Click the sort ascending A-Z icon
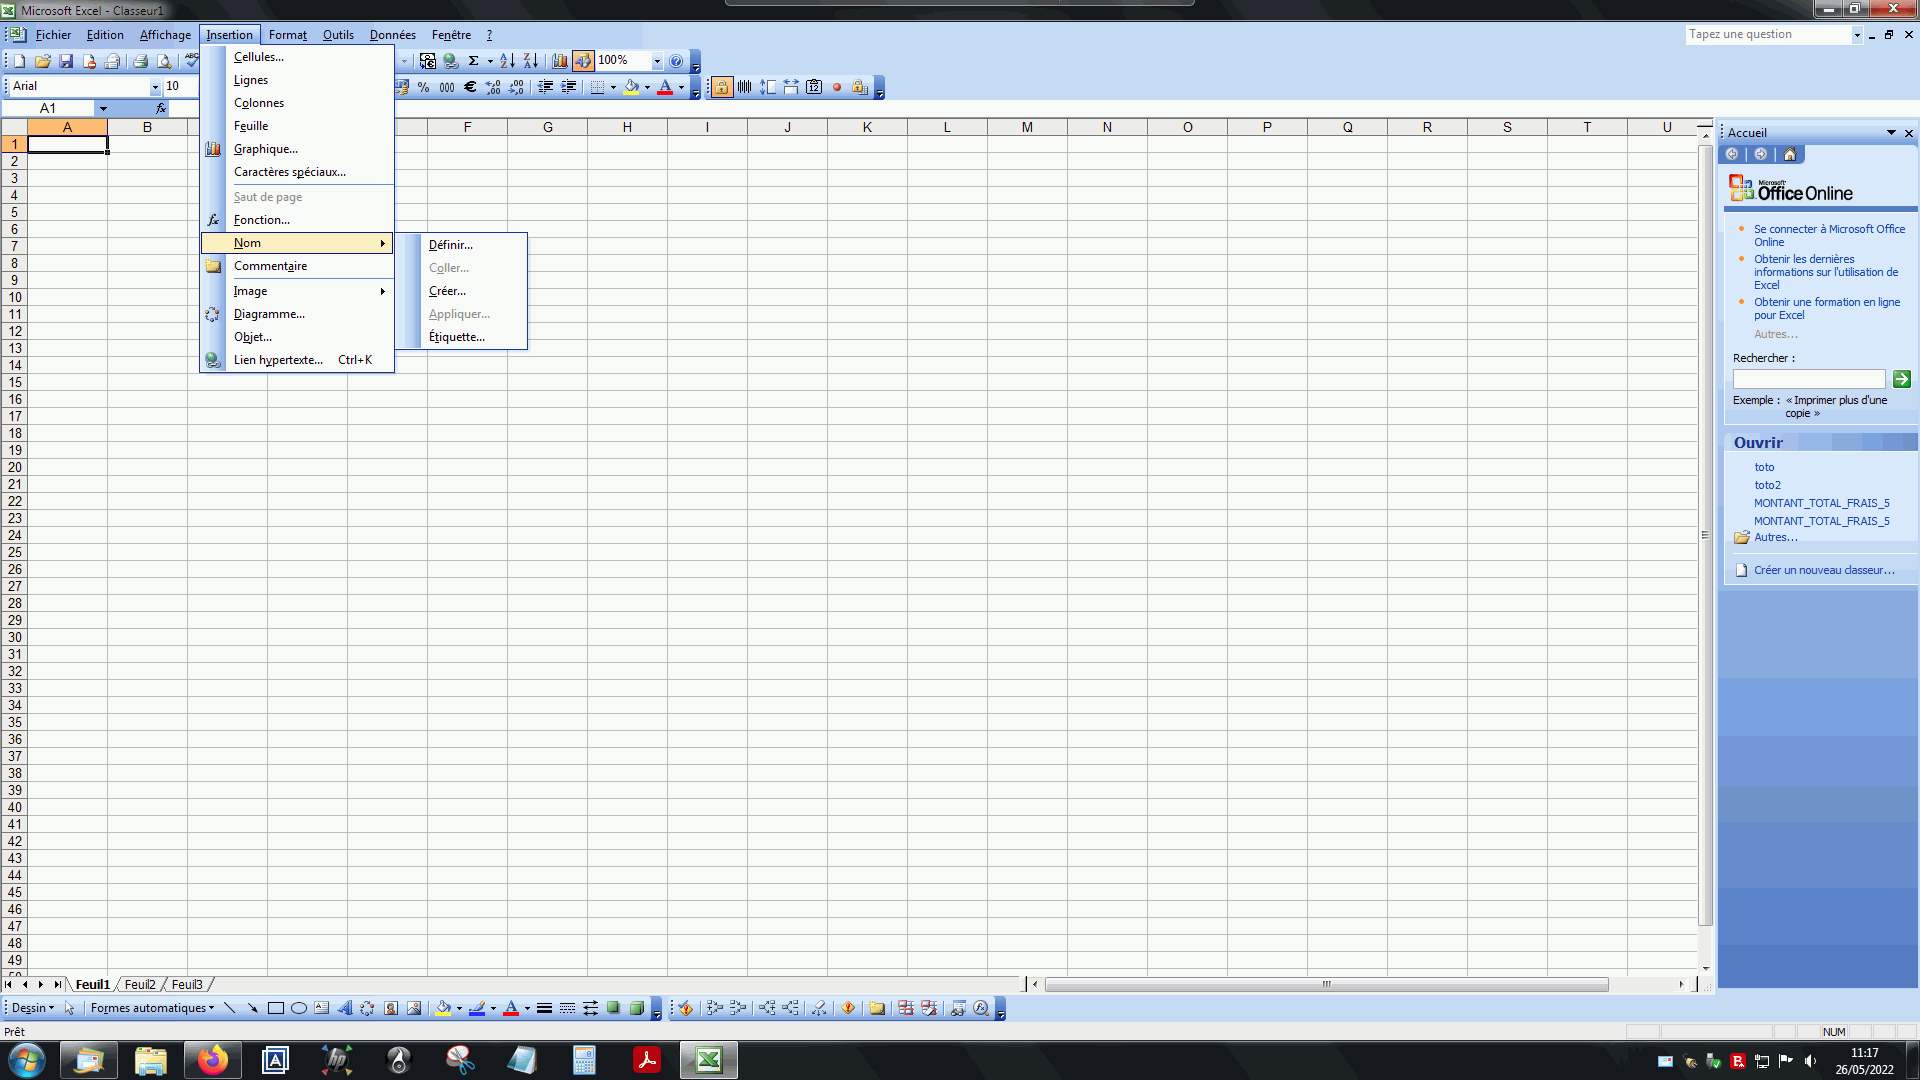1920x1080 pixels. (507, 61)
